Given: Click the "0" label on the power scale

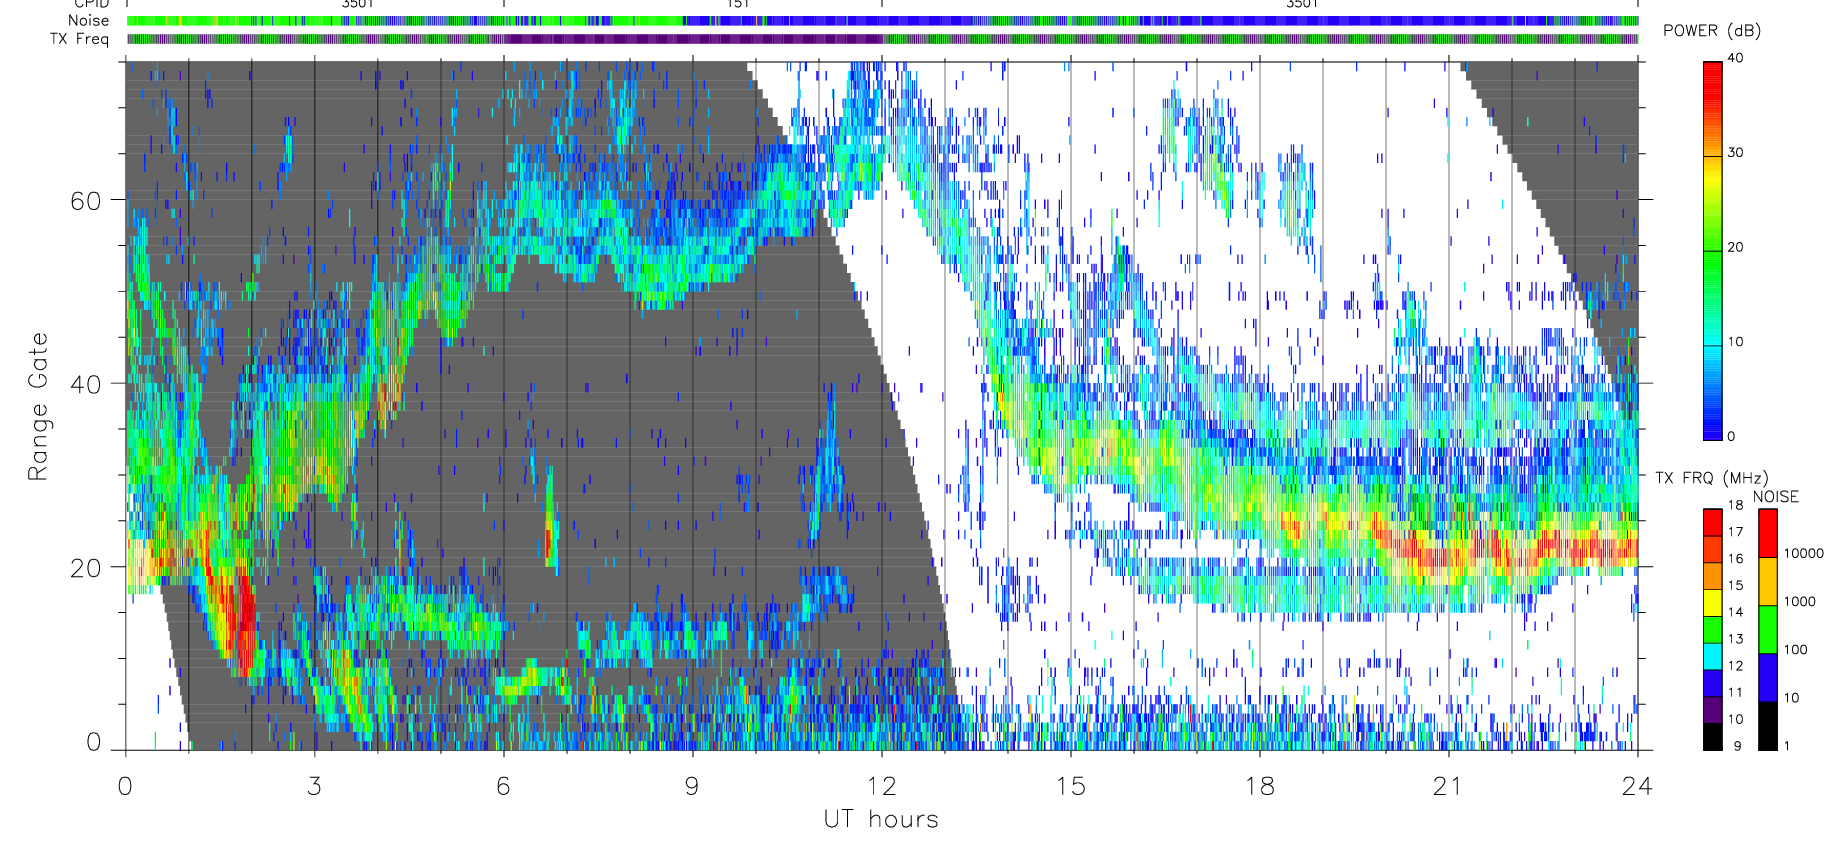Looking at the screenshot, I should [1731, 436].
